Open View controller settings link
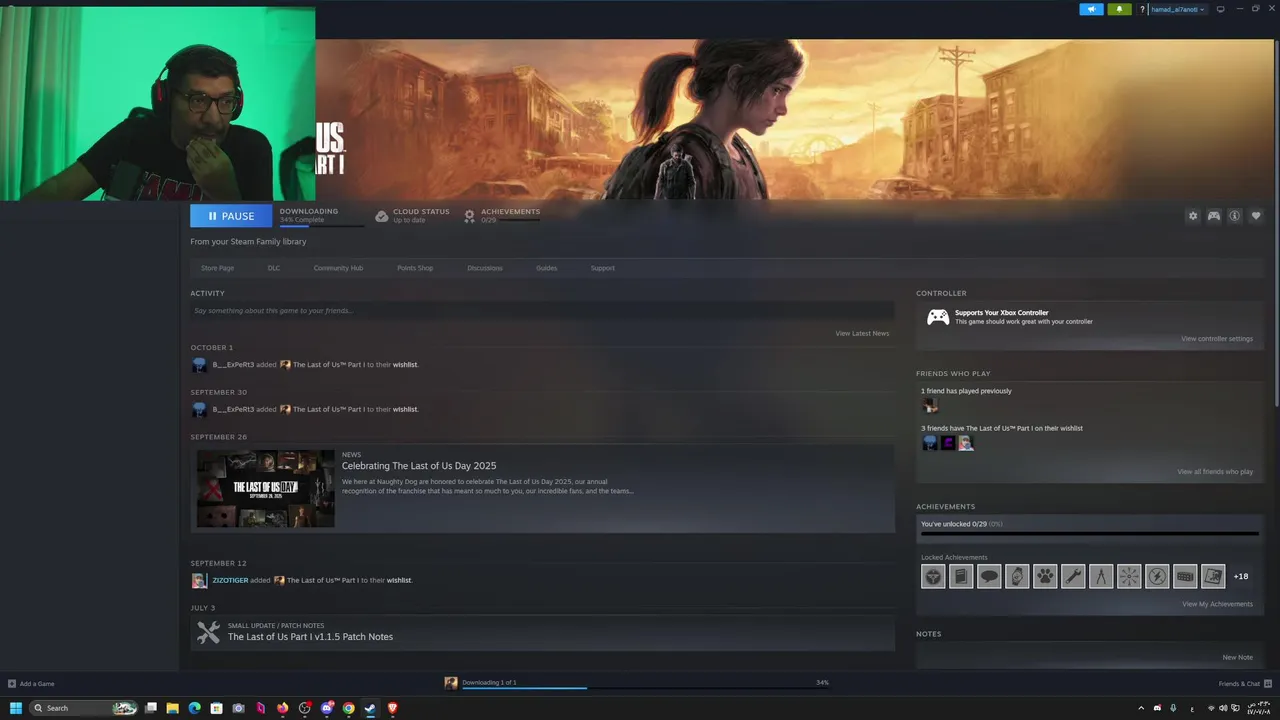The image size is (1280, 720). click(1216, 339)
